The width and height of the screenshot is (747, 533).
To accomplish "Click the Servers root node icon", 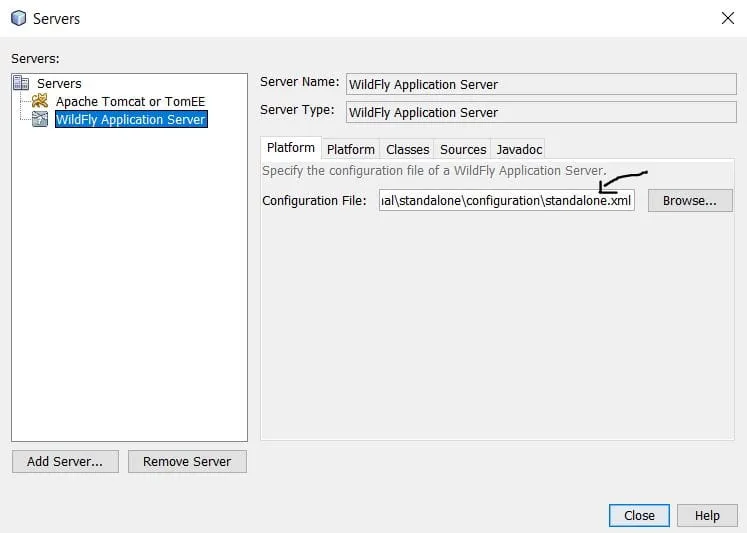I will (x=21, y=83).
